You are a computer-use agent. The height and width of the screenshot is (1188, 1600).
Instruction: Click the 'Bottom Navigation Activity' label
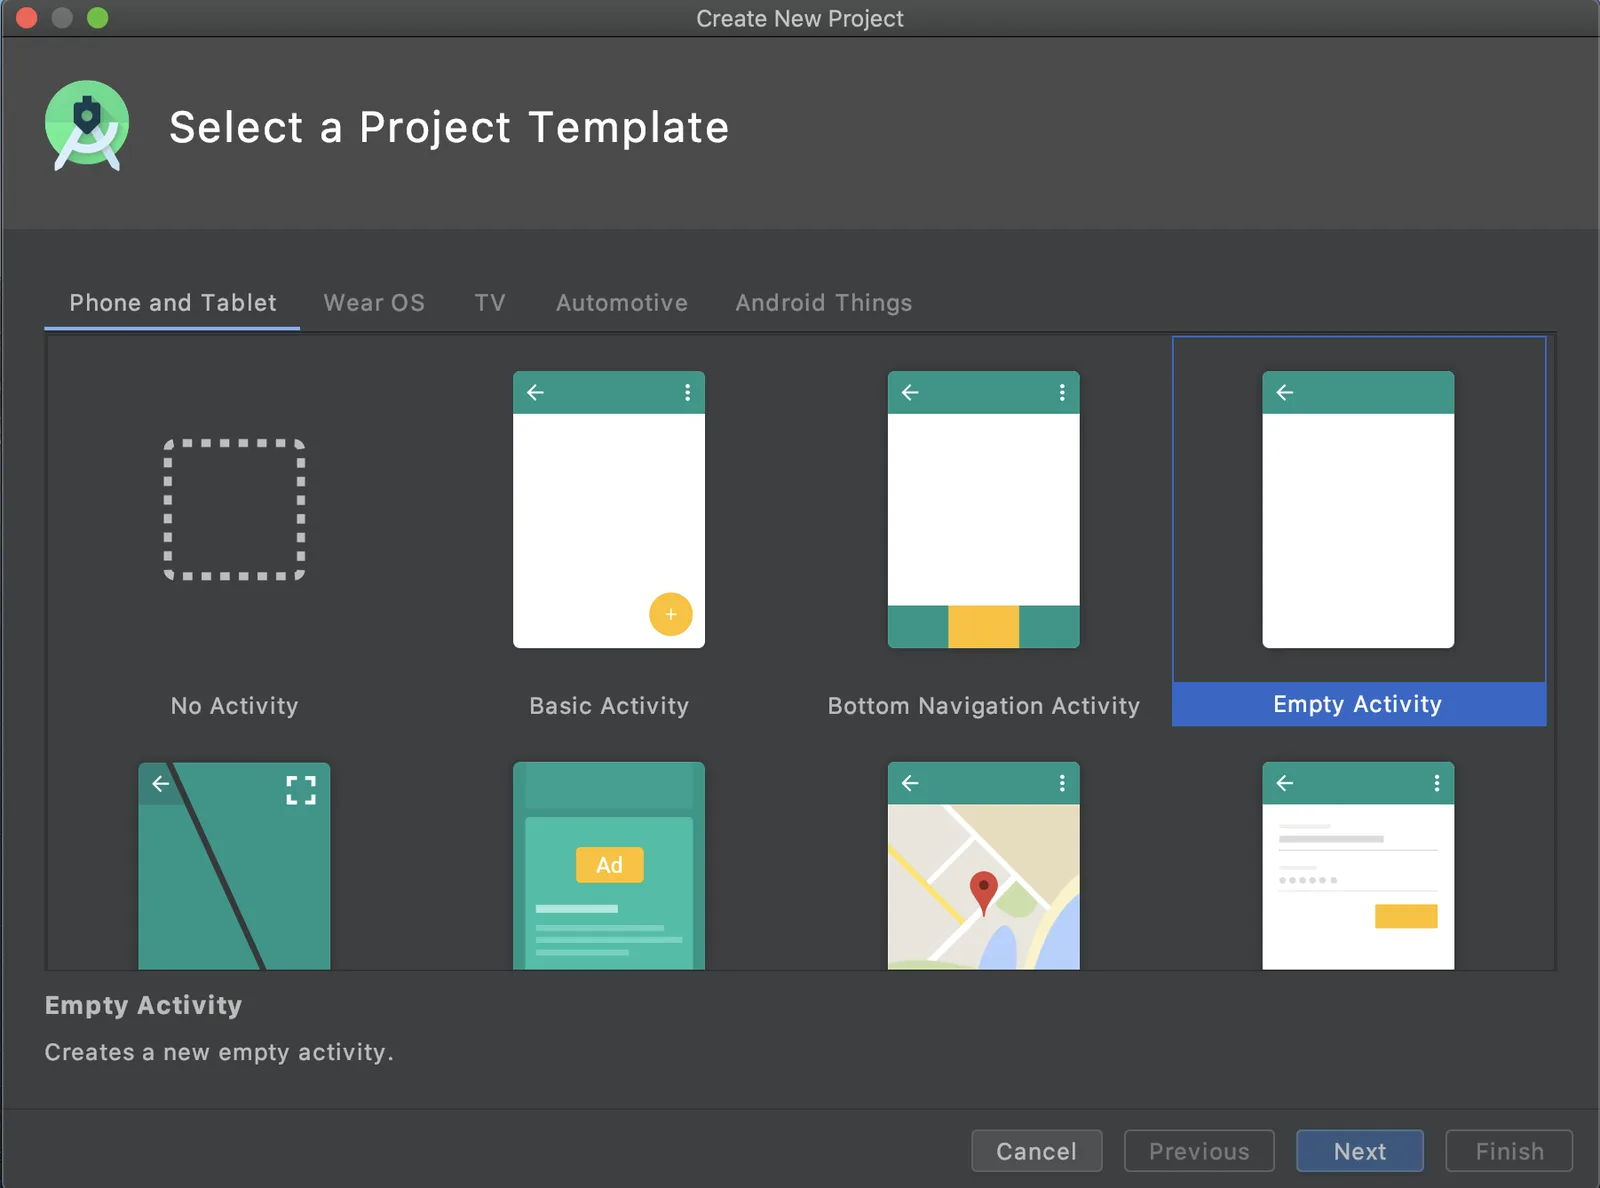point(984,706)
